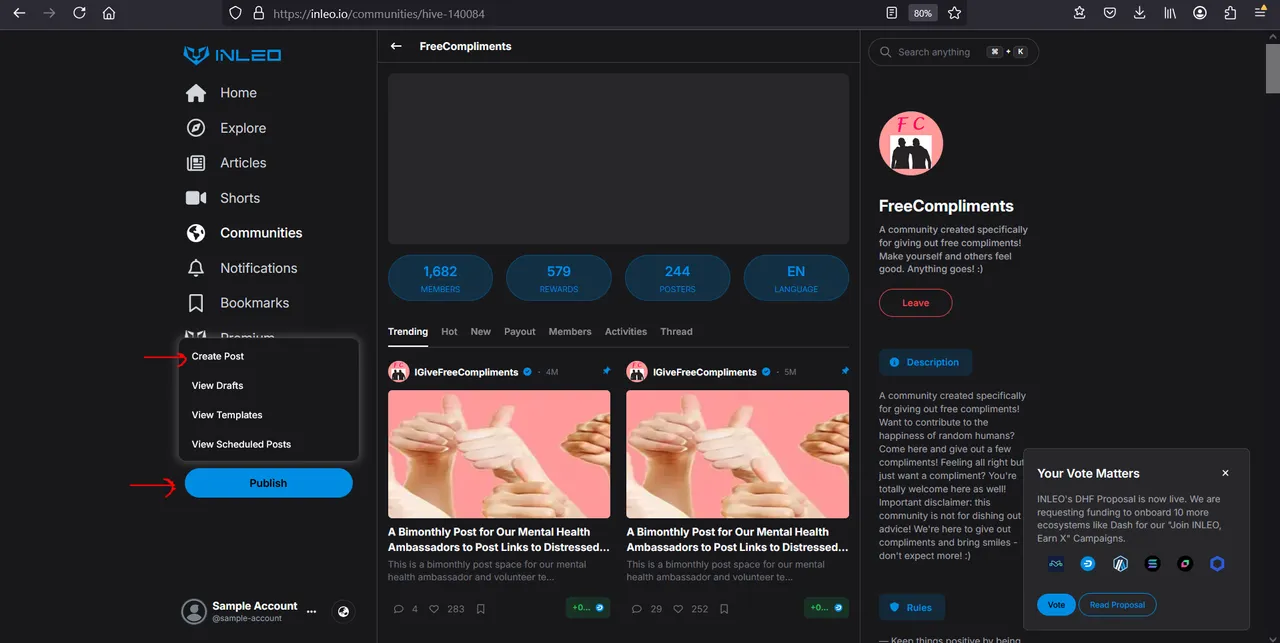
Task: Select Communities globe icon in sidebar
Action: (196, 233)
